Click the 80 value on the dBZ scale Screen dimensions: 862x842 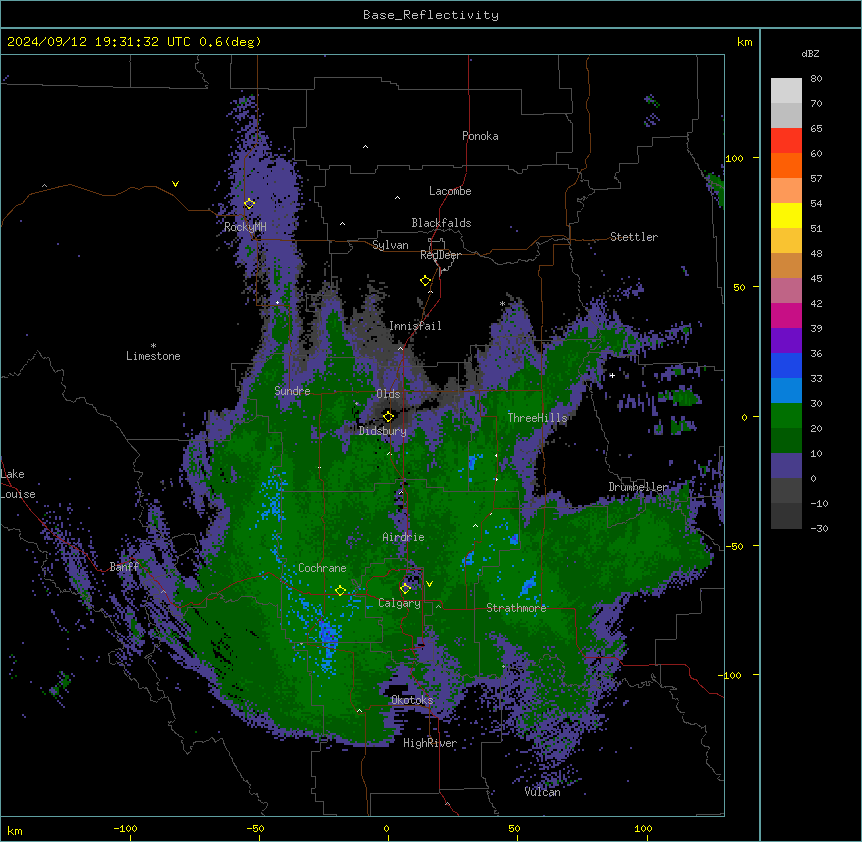(816, 79)
